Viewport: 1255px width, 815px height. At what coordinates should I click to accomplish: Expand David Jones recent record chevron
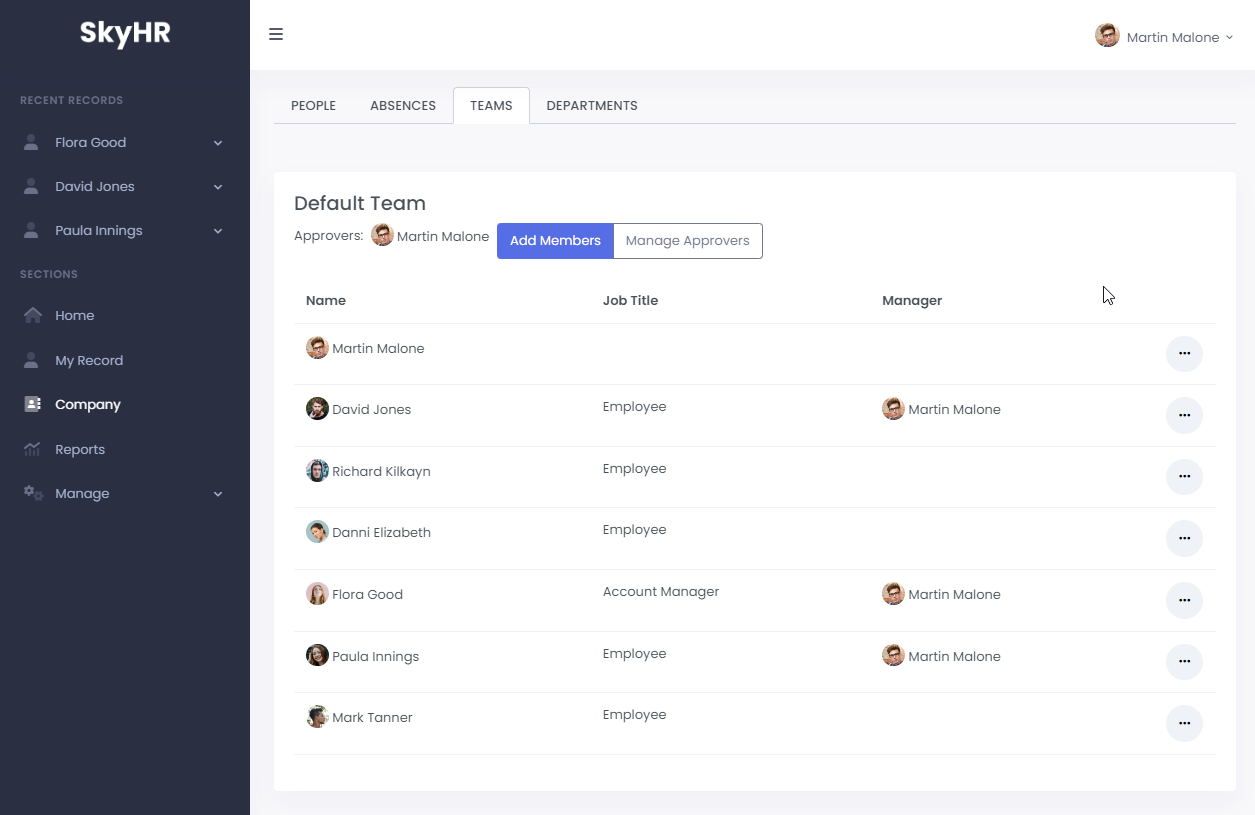click(218, 187)
